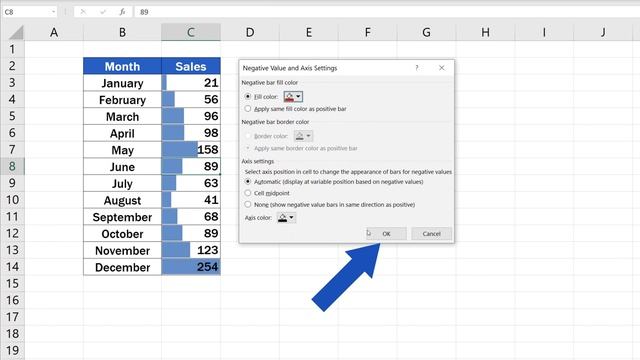
Task: Click the sales value 68
Action: point(191,217)
